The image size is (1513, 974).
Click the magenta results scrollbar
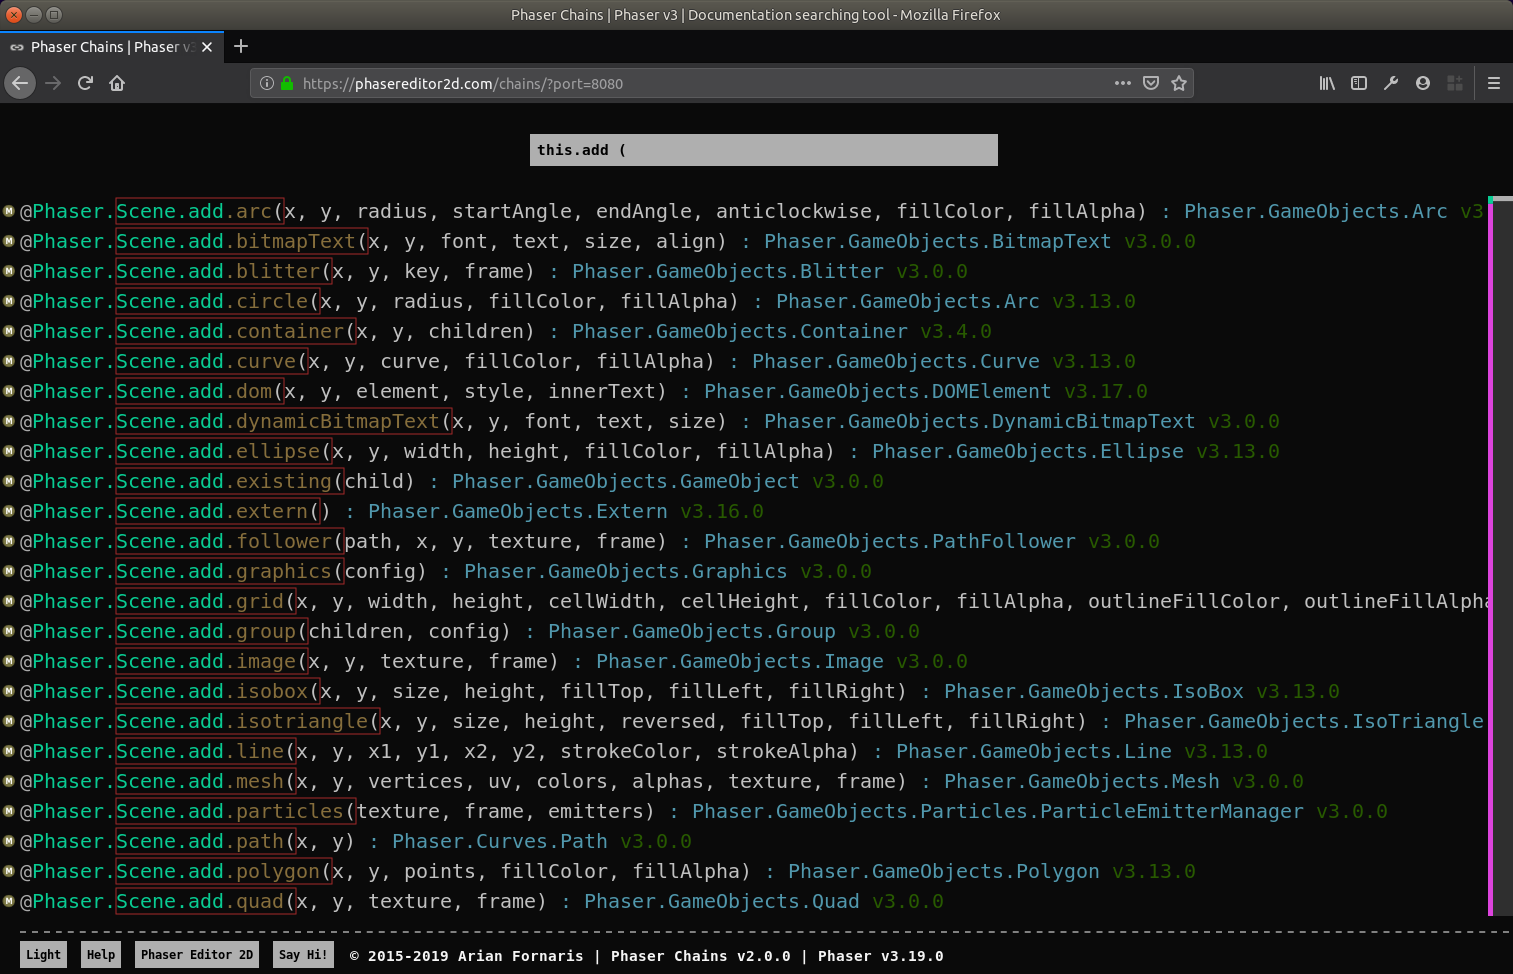1490,555
